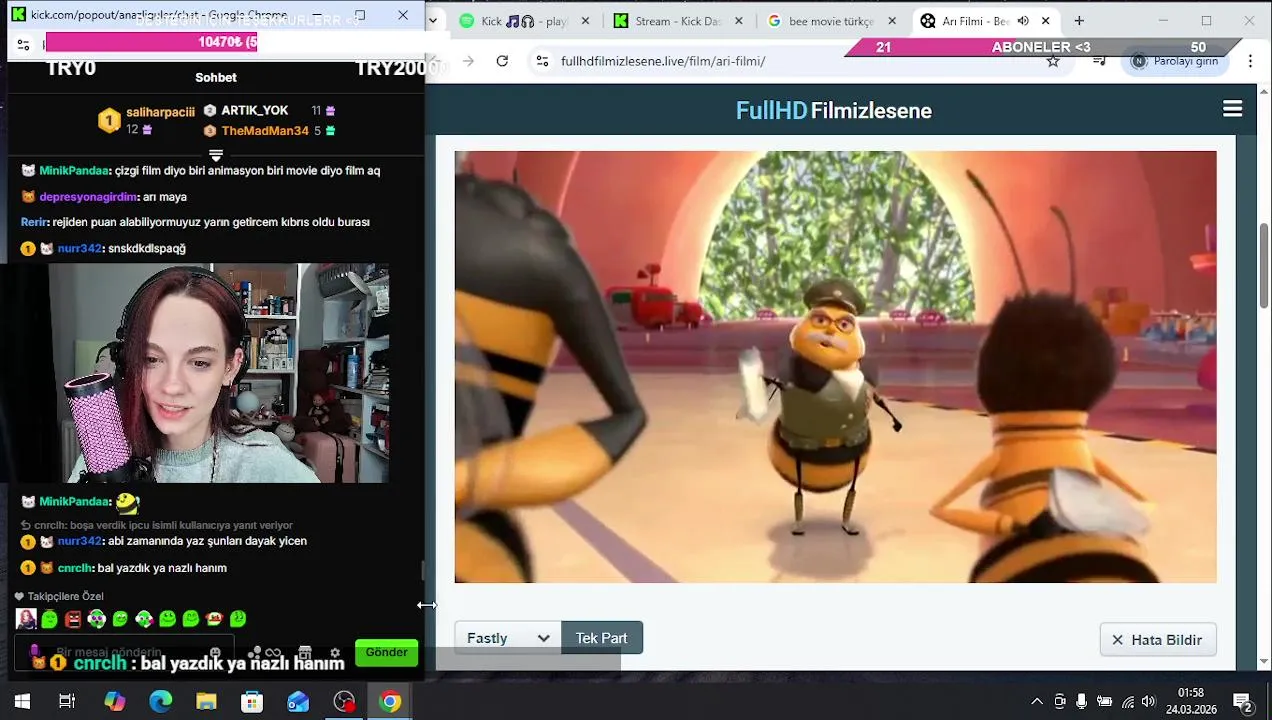Close the Stream - Kick Dashboard tab

click(739, 21)
